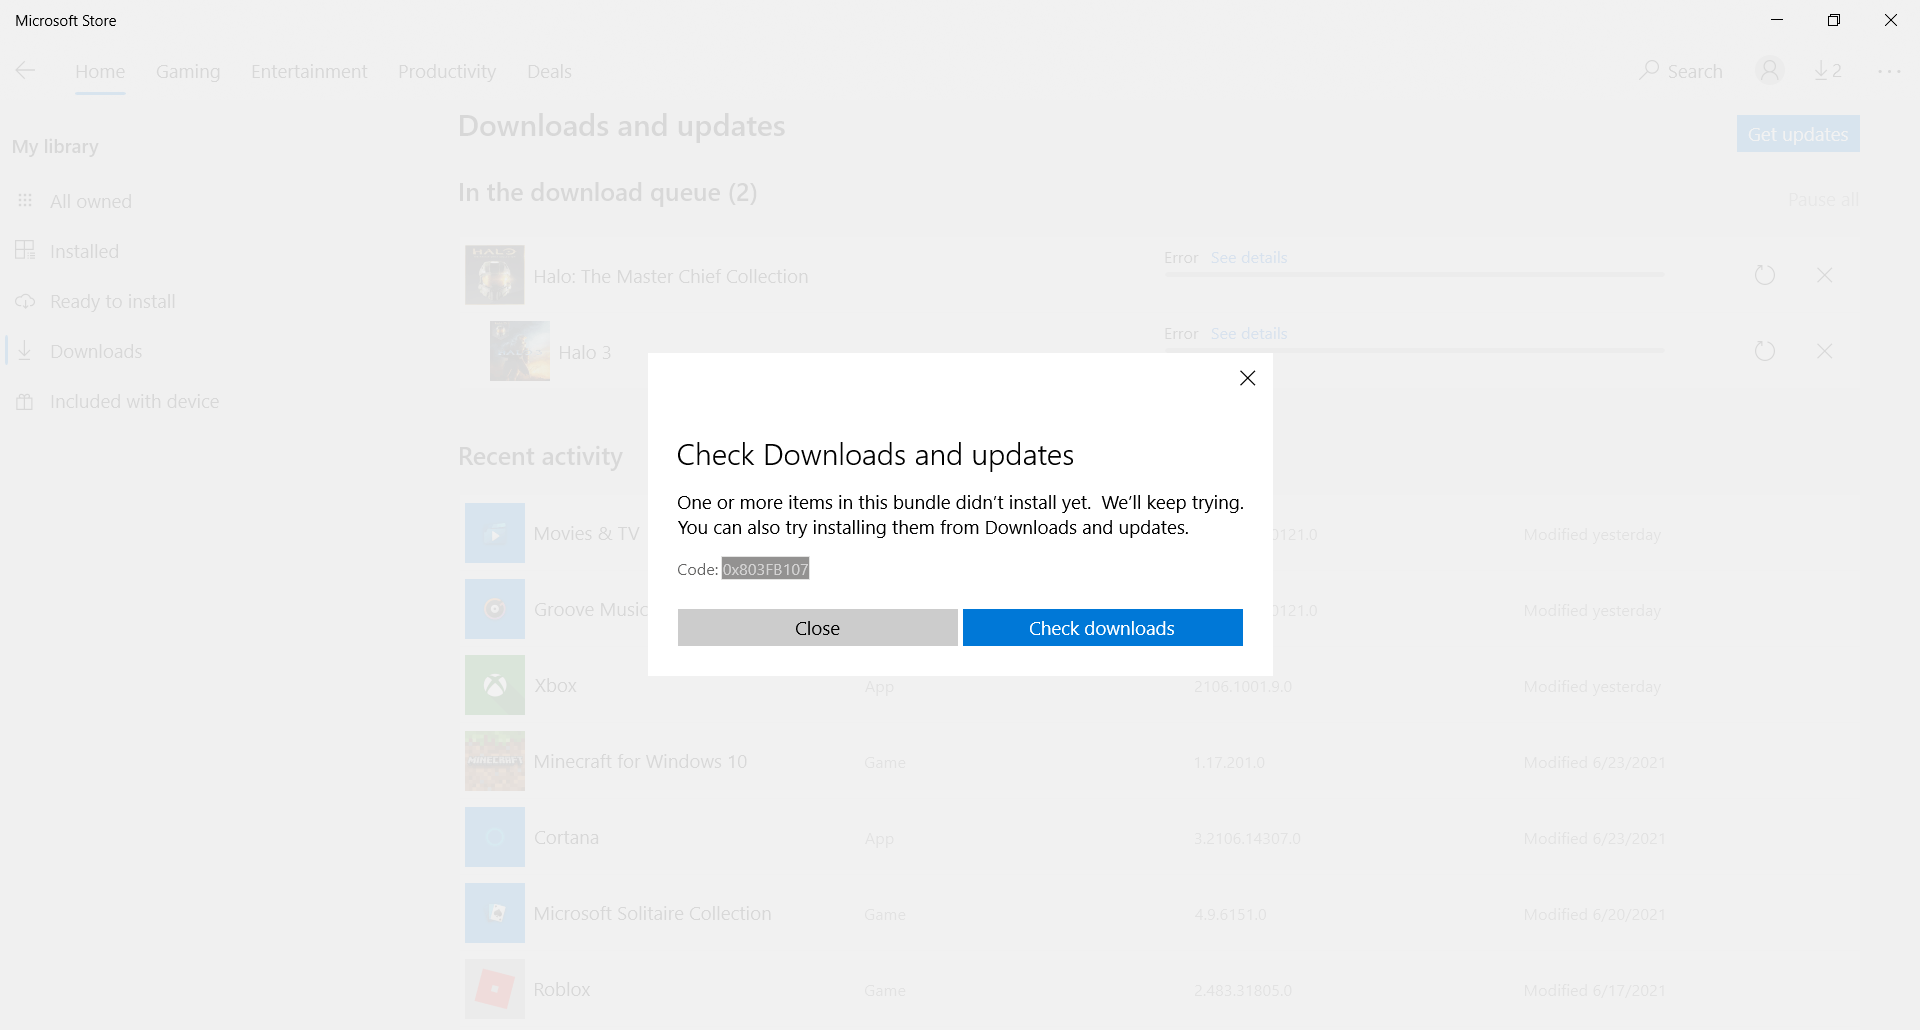Screen dimensions: 1920x1030
Task: Click the Downloads arrow icon in sidebar
Action: click(x=25, y=350)
